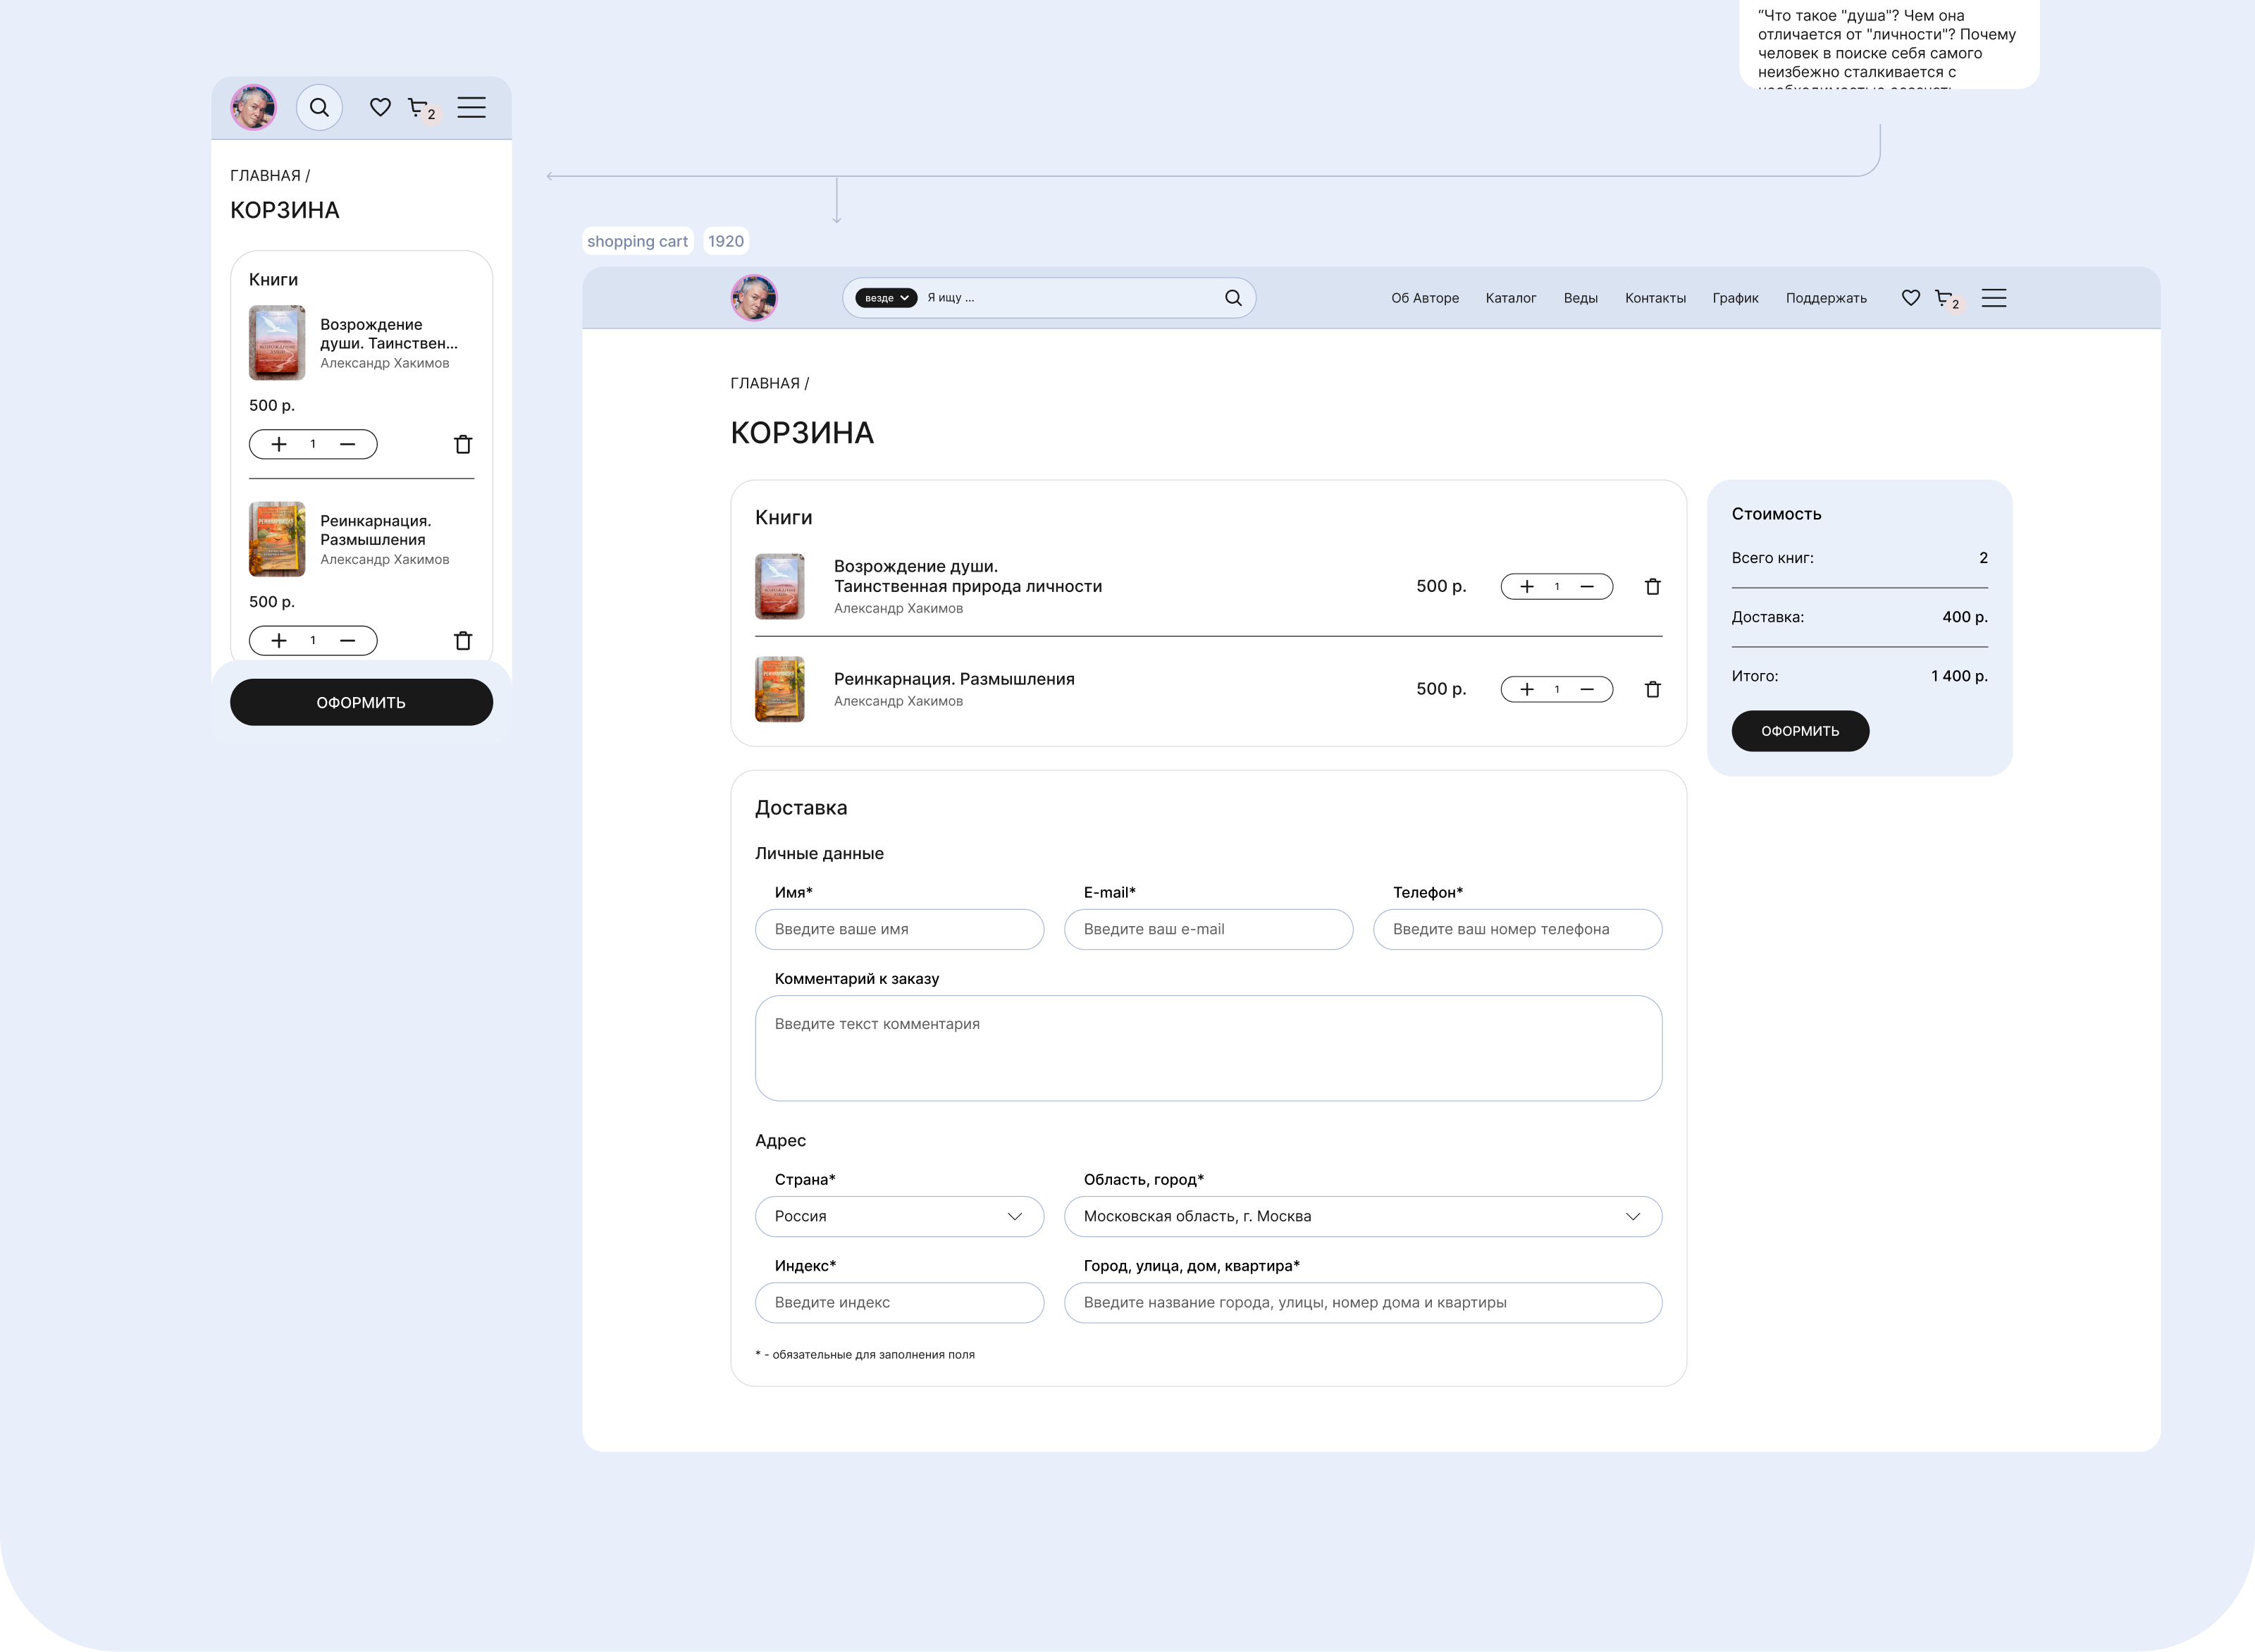Remove Возрождение души with desktop trash icon

click(x=1653, y=587)
